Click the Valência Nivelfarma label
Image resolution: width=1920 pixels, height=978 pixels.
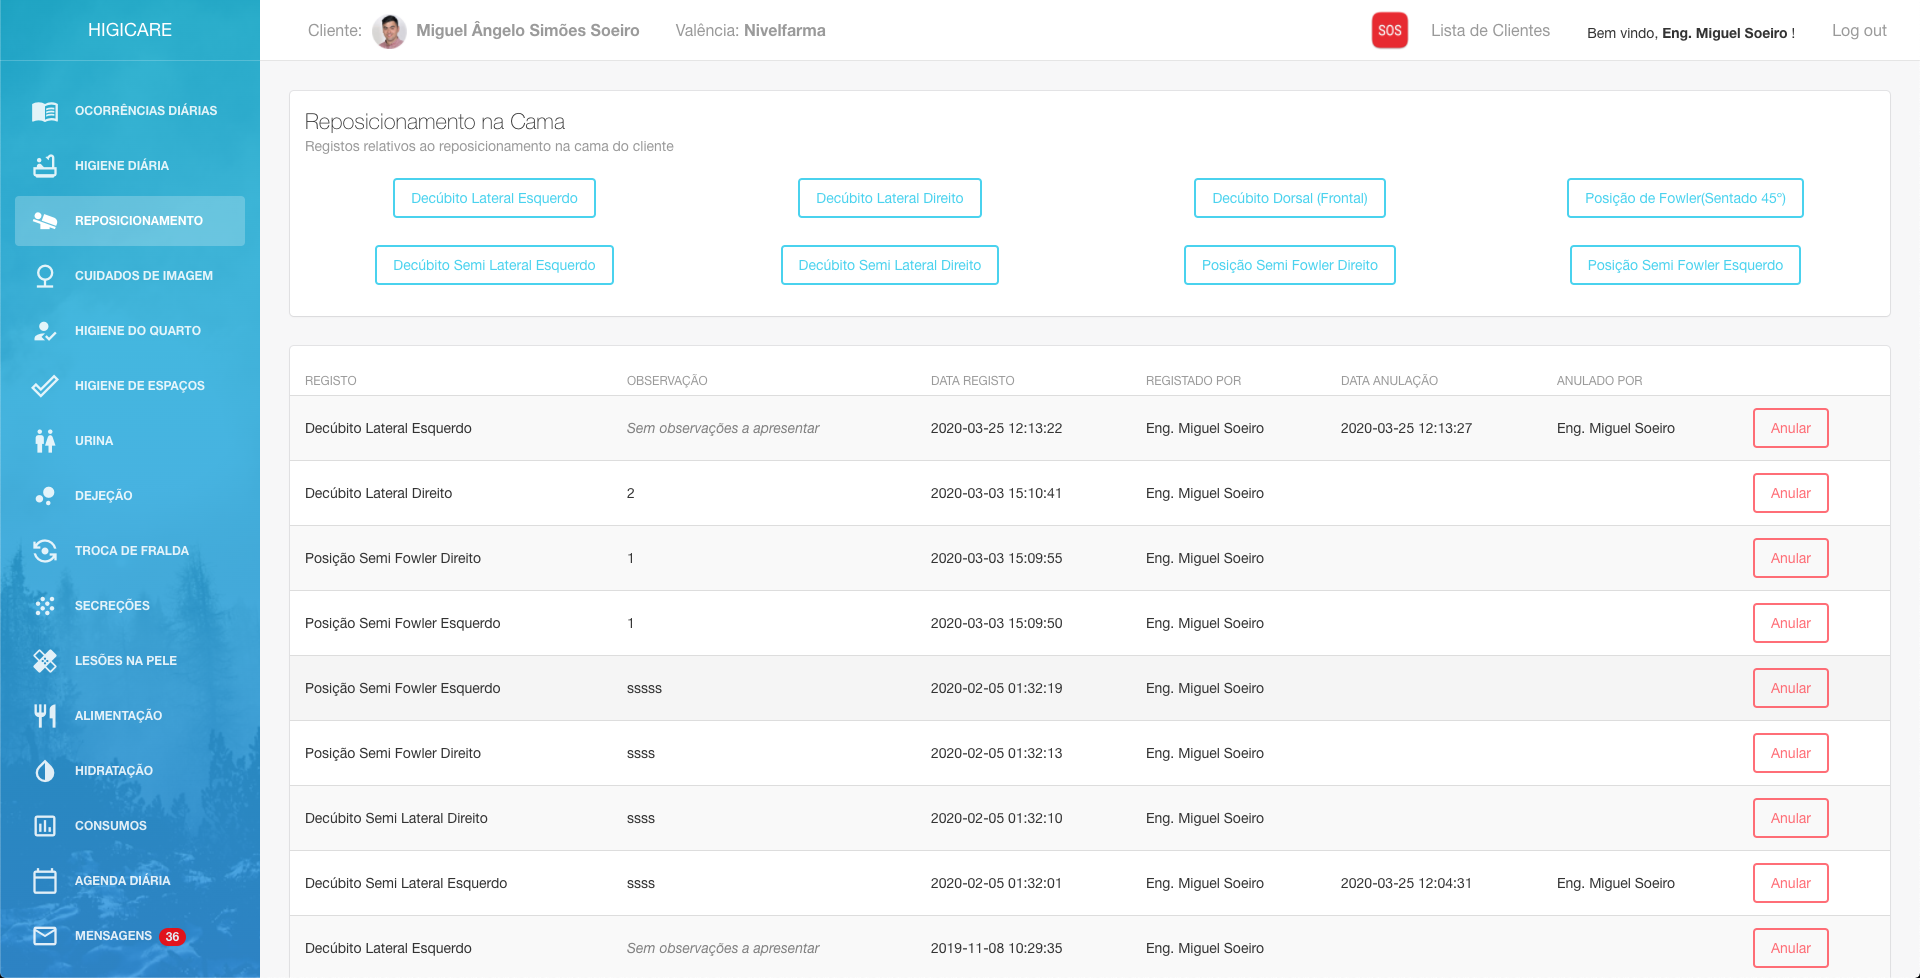coord(750,31)
